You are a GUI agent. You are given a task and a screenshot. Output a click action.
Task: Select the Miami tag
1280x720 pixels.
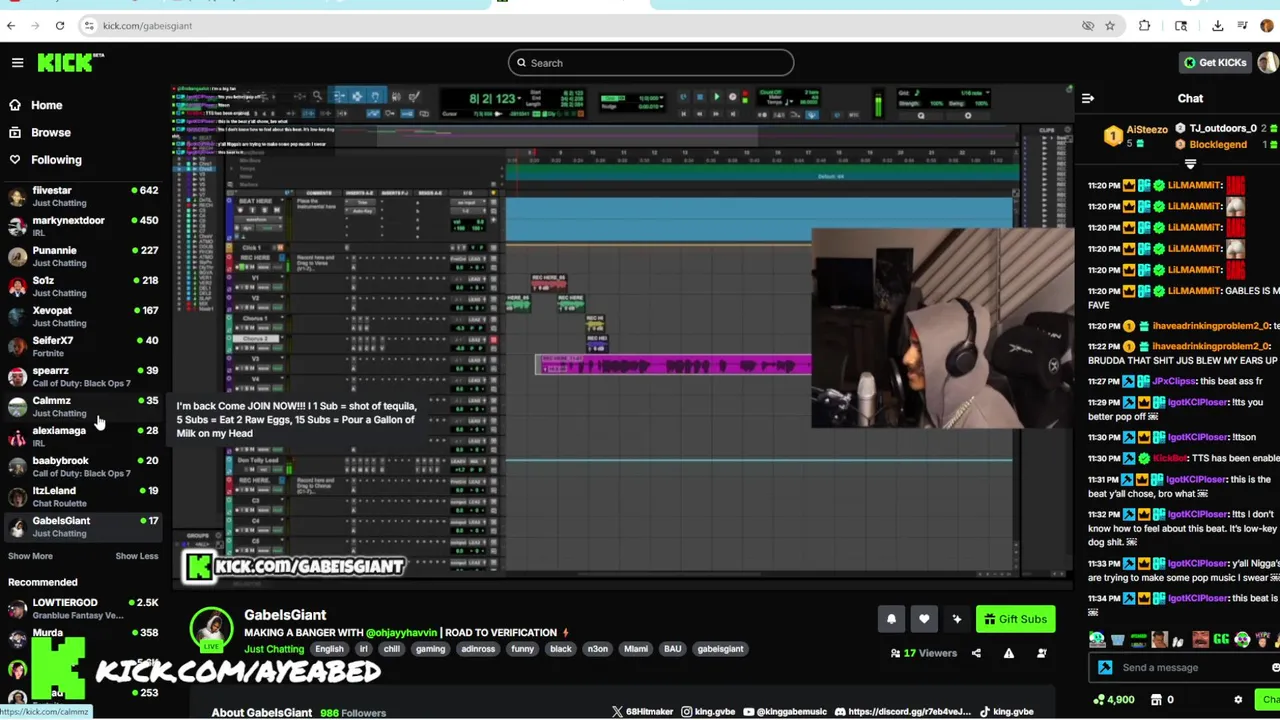point(636,649)
